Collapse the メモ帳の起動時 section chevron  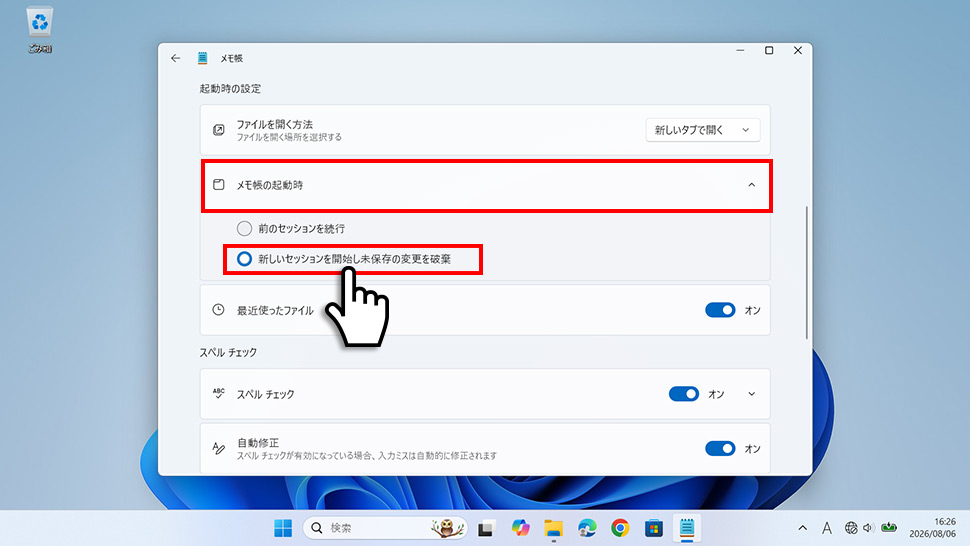[x=752, y=185]
